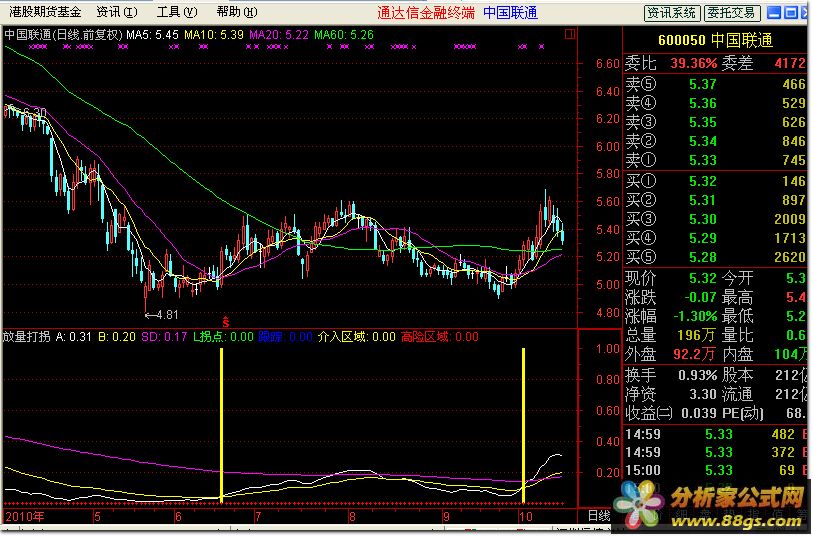Click the 卖① 5.33 order row

click(x=714, y=160)
